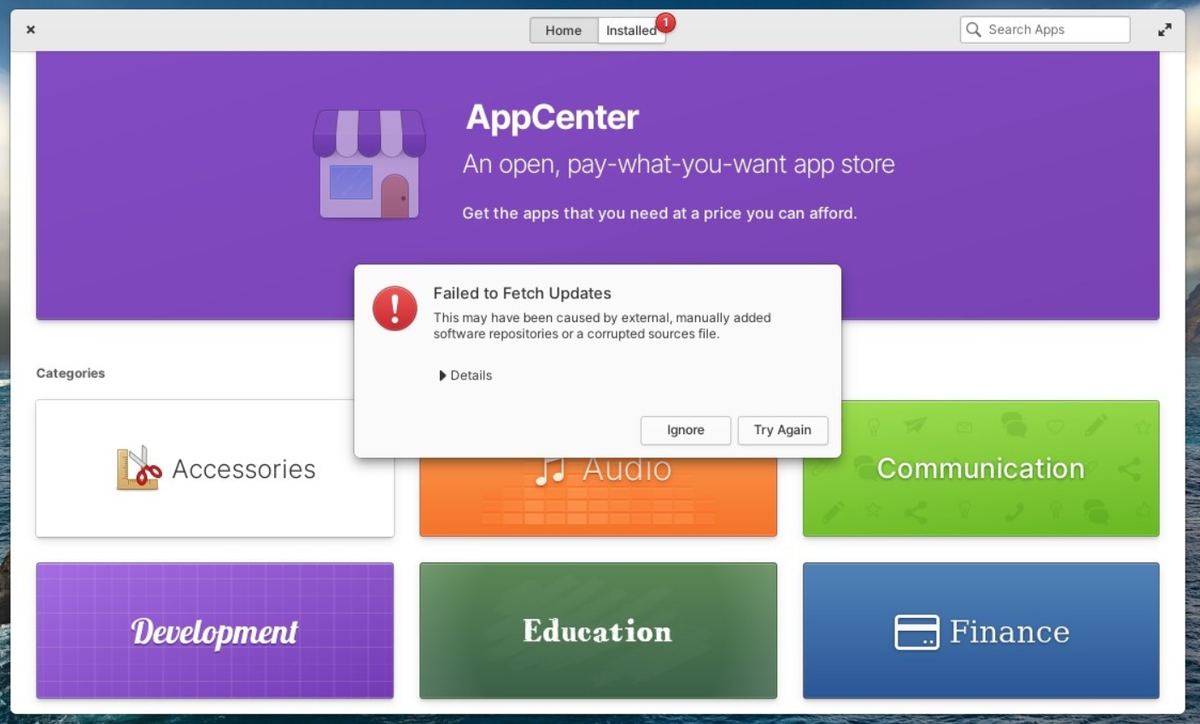Screen dimensions: 1200x724
Task: Open the Education category tile
Action: tap(598, 631)
